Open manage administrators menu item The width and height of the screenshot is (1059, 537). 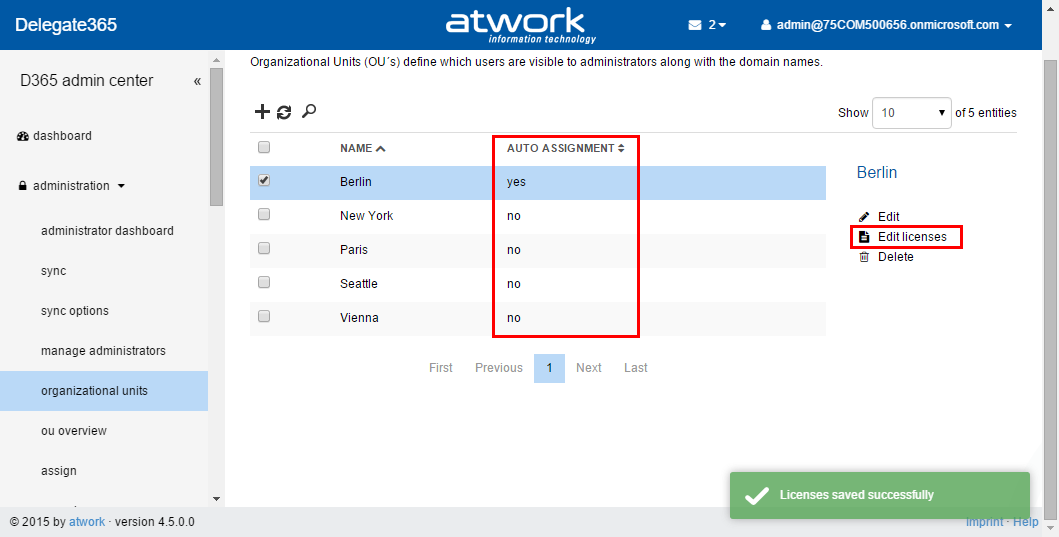[103, 351]
